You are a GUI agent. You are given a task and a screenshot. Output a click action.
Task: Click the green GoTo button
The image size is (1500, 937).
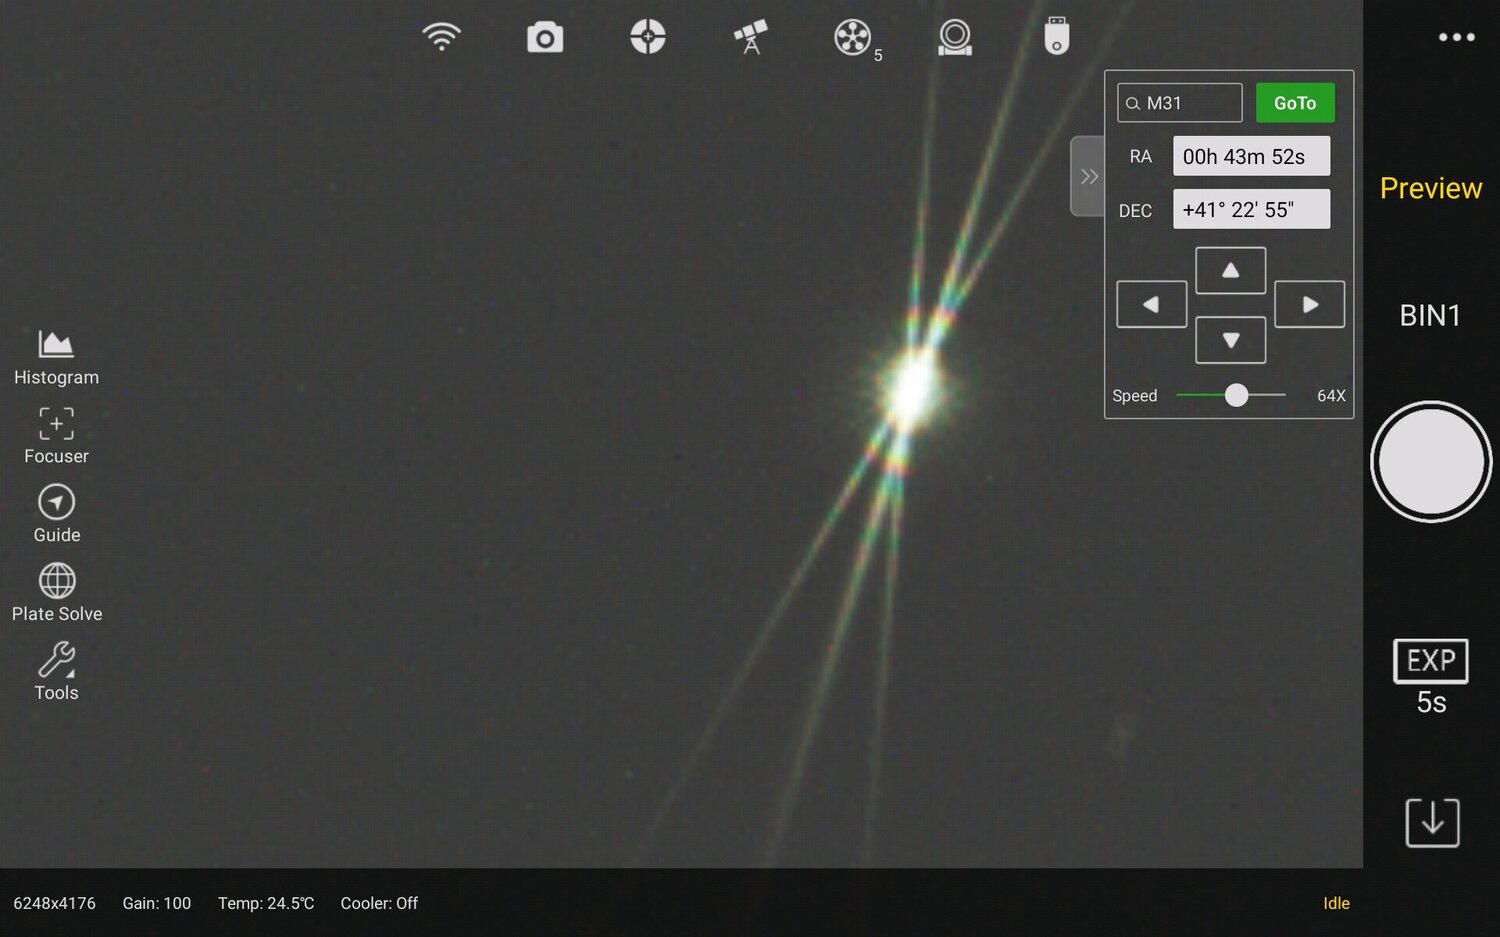tap(1295, 102)
